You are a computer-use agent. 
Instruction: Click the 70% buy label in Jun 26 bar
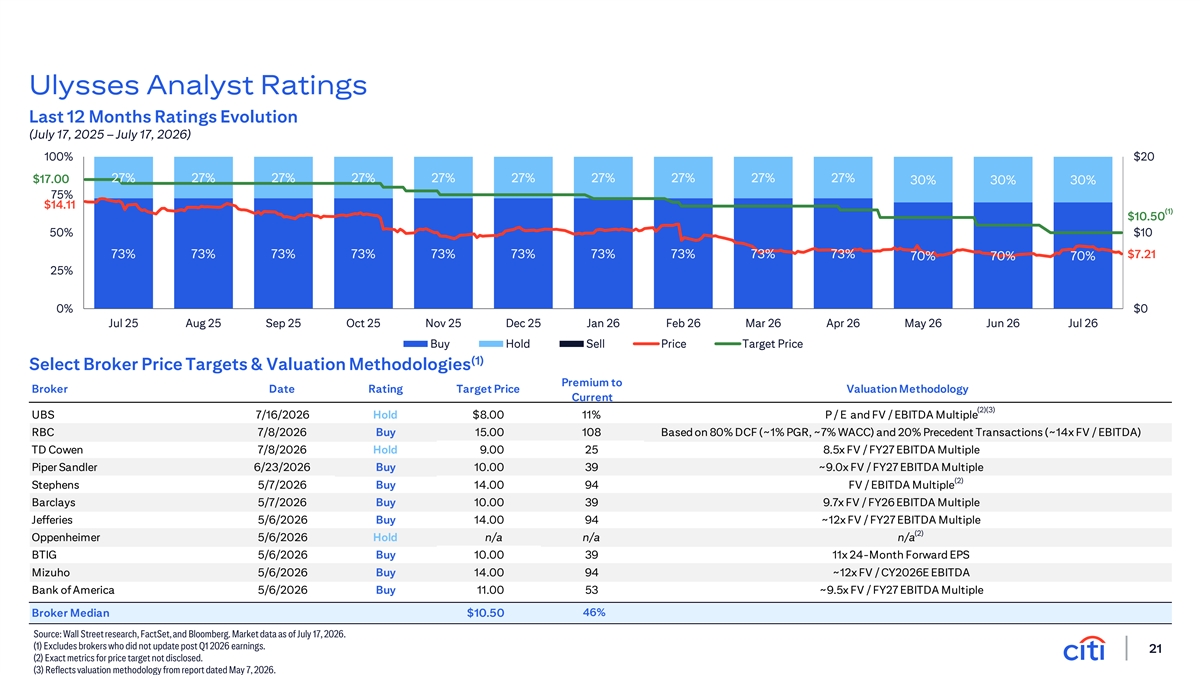[x=1003, y=257]
